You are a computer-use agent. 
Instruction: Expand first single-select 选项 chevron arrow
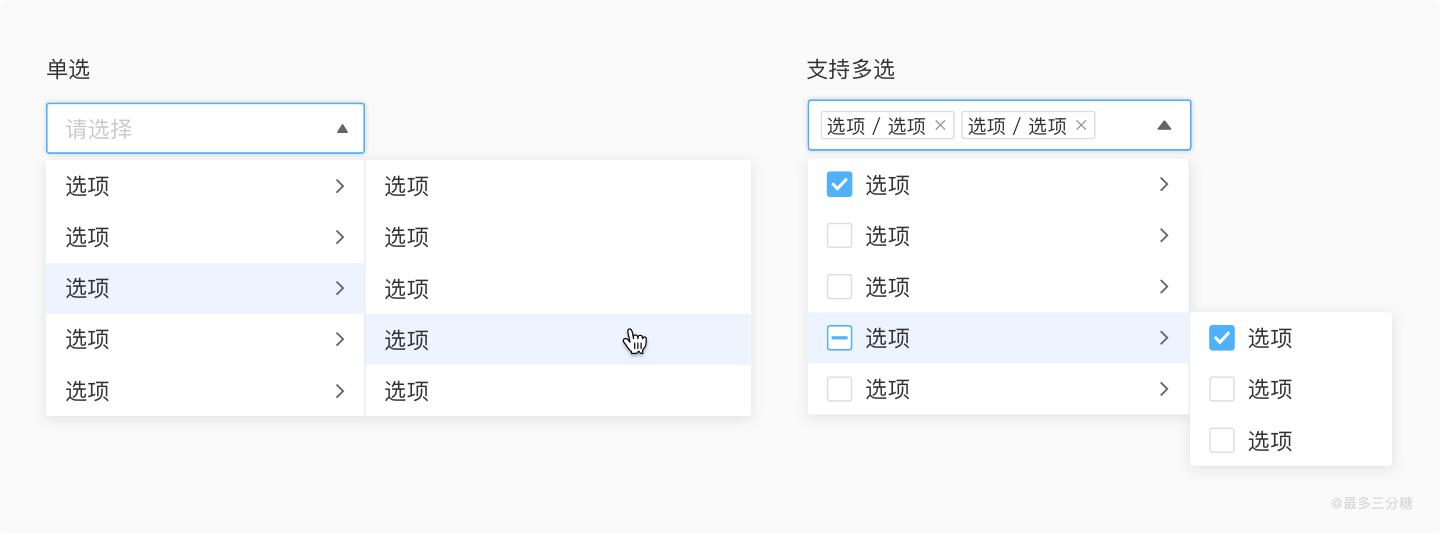(340, 186)
